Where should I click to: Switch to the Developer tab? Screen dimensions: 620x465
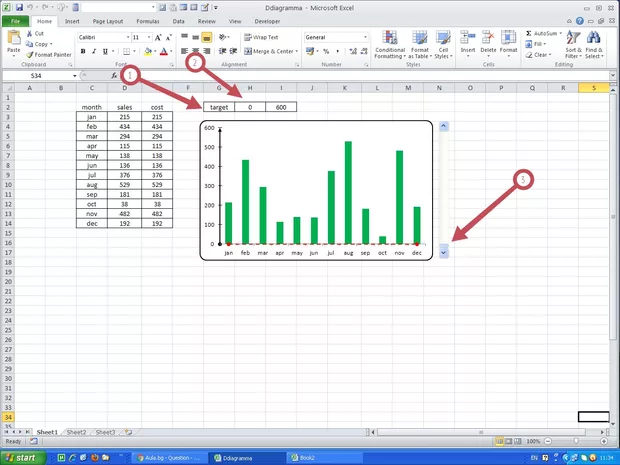[x=267, y=21]
